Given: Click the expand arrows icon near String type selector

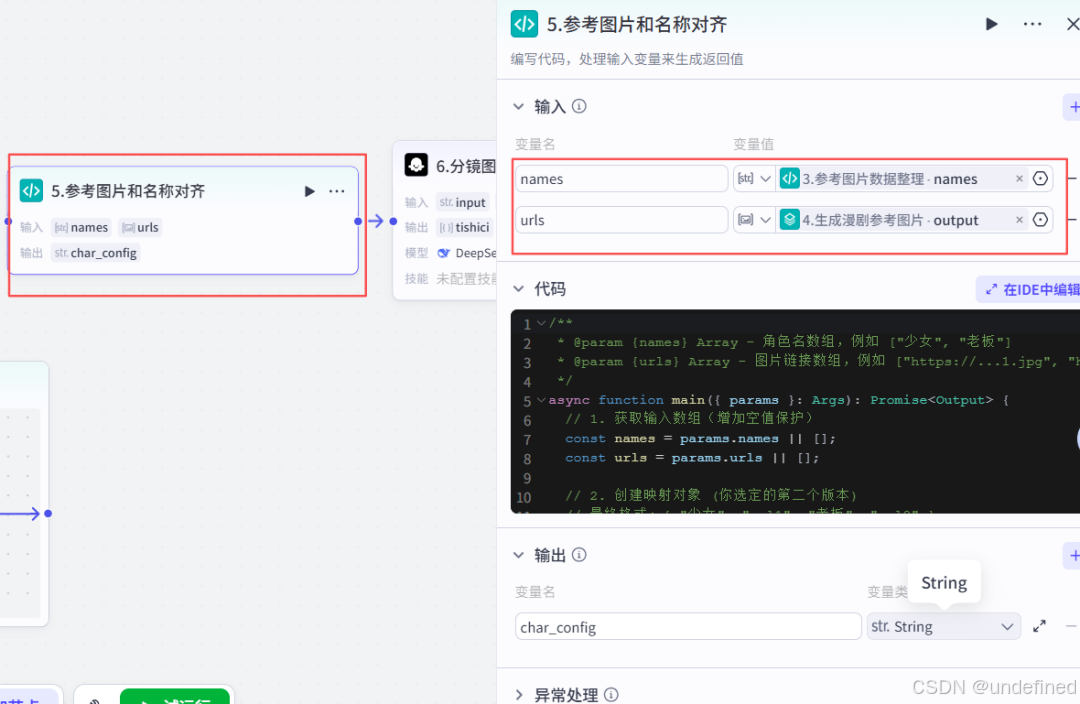Looking at the screenshot, I should [1039, 626].
